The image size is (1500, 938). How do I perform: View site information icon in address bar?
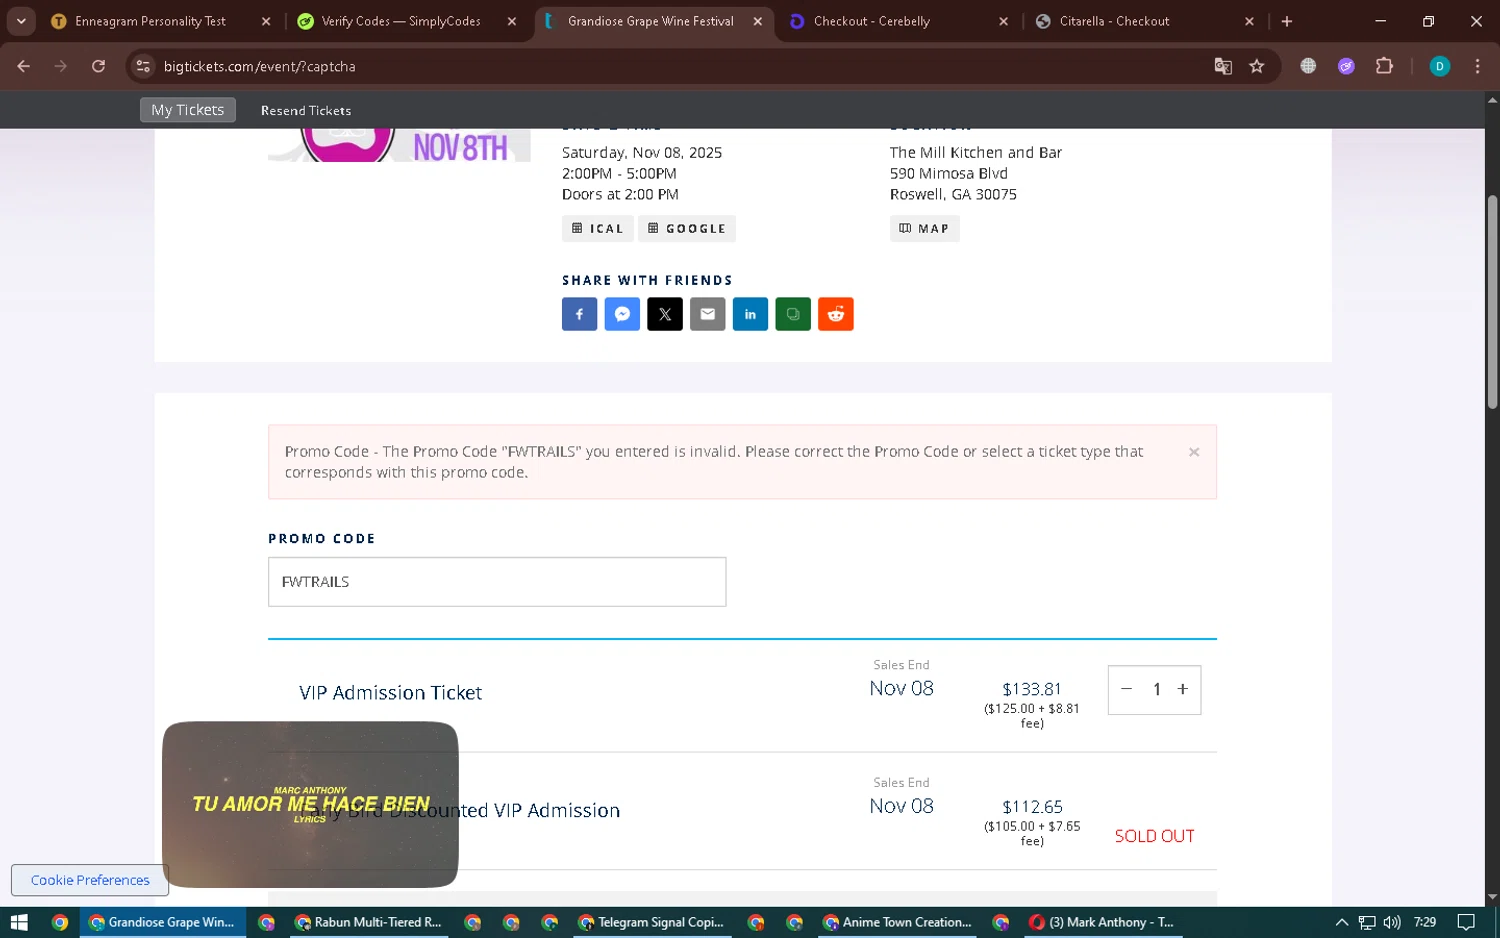point(143,66)
